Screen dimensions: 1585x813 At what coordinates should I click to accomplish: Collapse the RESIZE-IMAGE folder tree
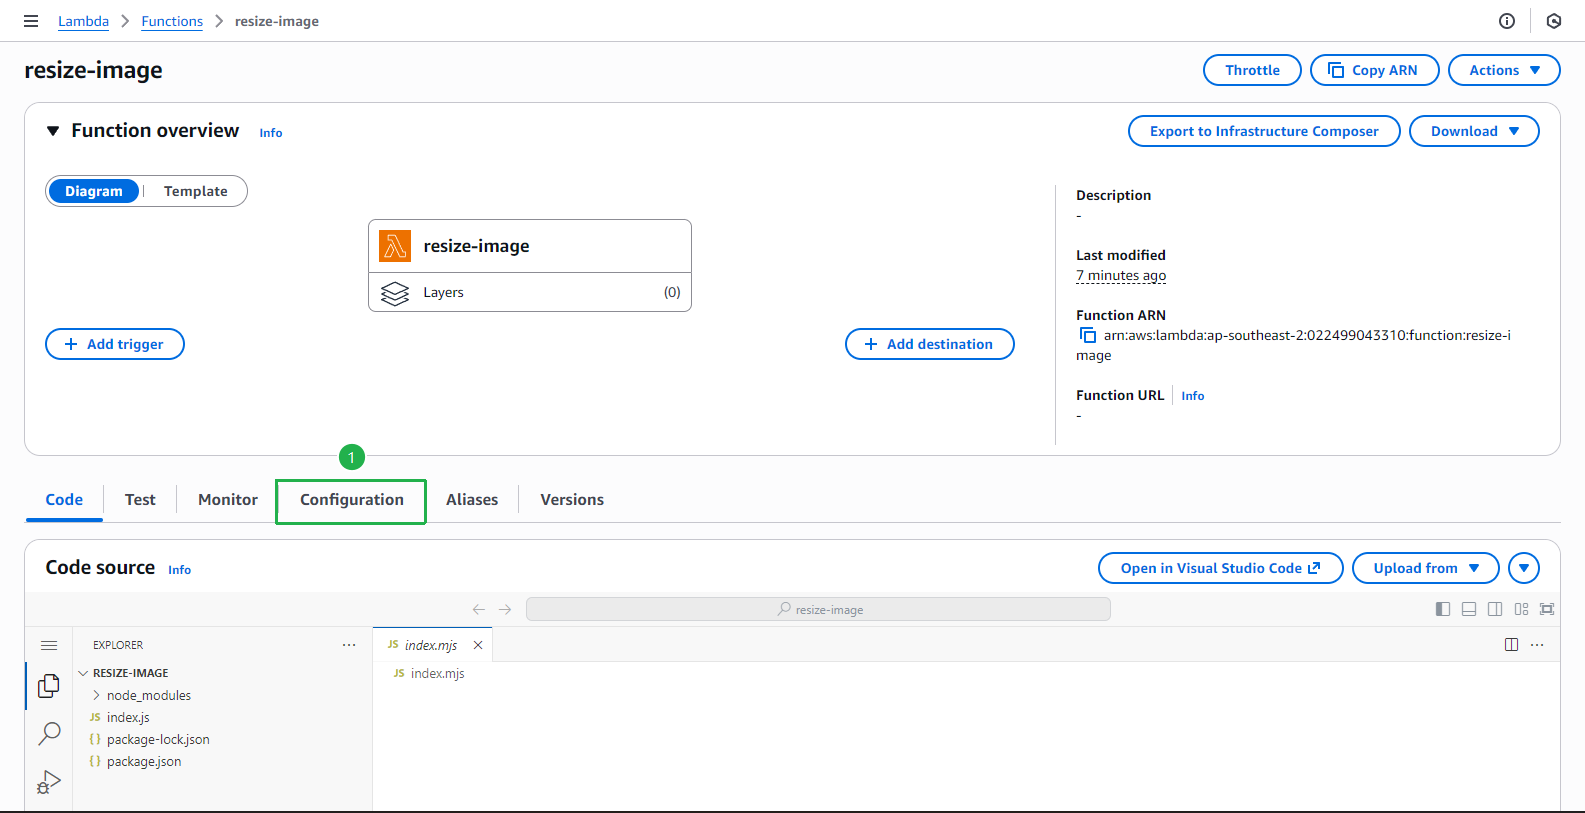(x=83, y=673)
